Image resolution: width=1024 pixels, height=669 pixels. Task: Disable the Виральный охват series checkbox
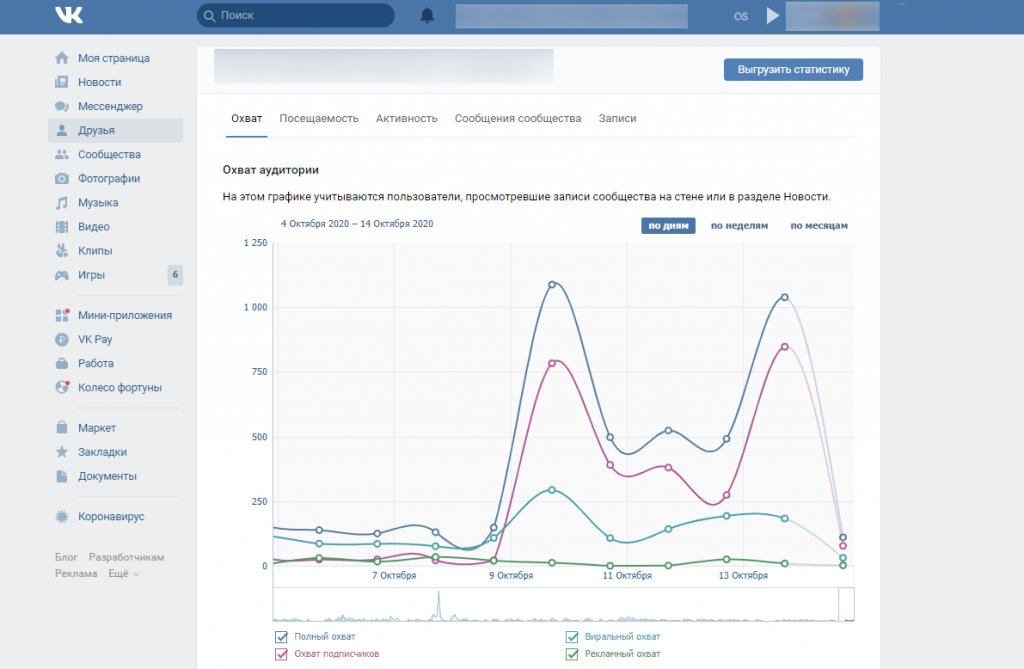pos(572,636)
